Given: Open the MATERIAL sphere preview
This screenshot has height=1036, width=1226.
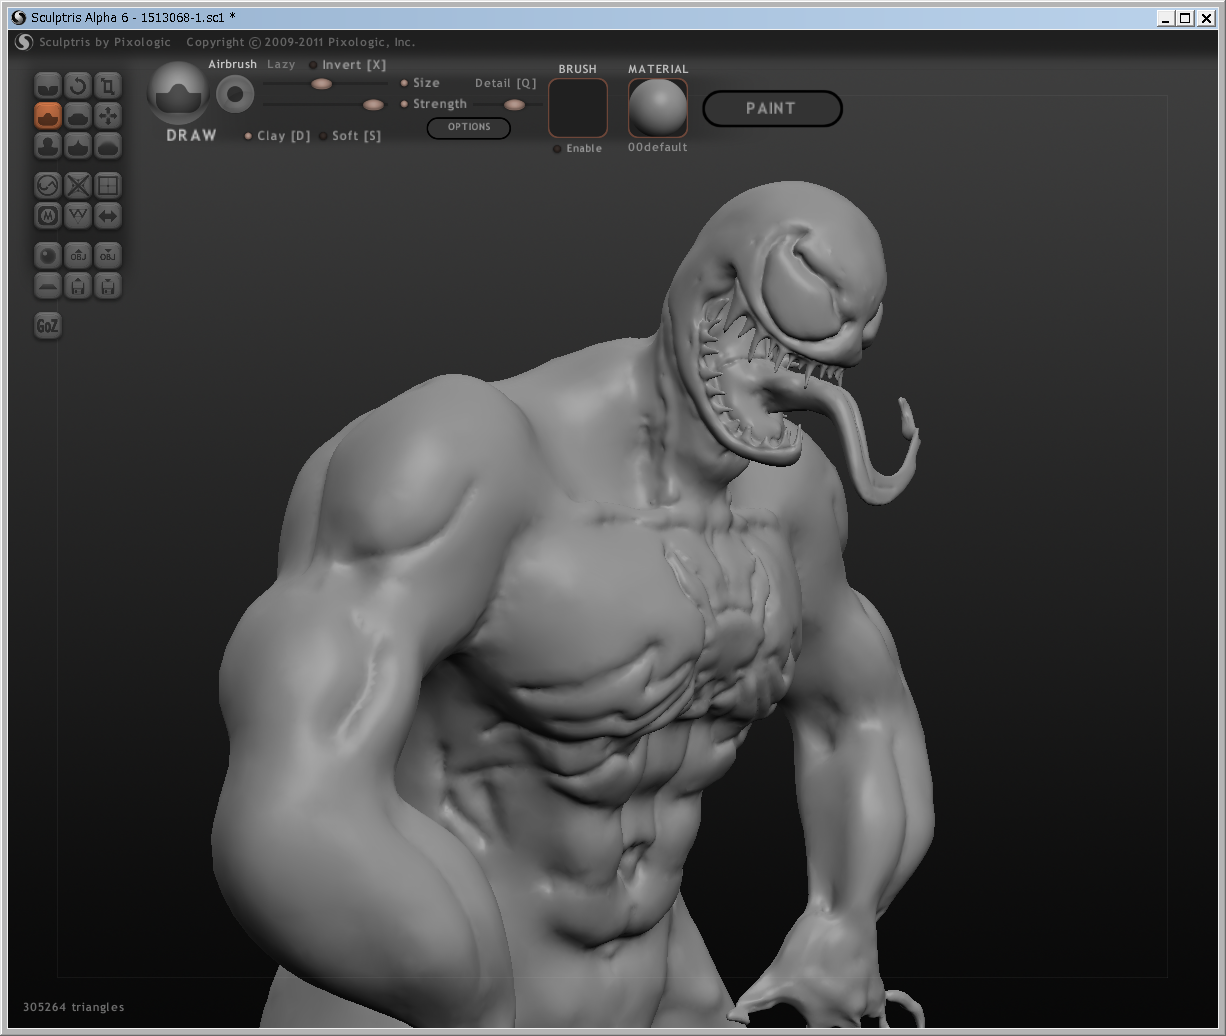Looking at the screenshot, I should (x=658, y=108).
